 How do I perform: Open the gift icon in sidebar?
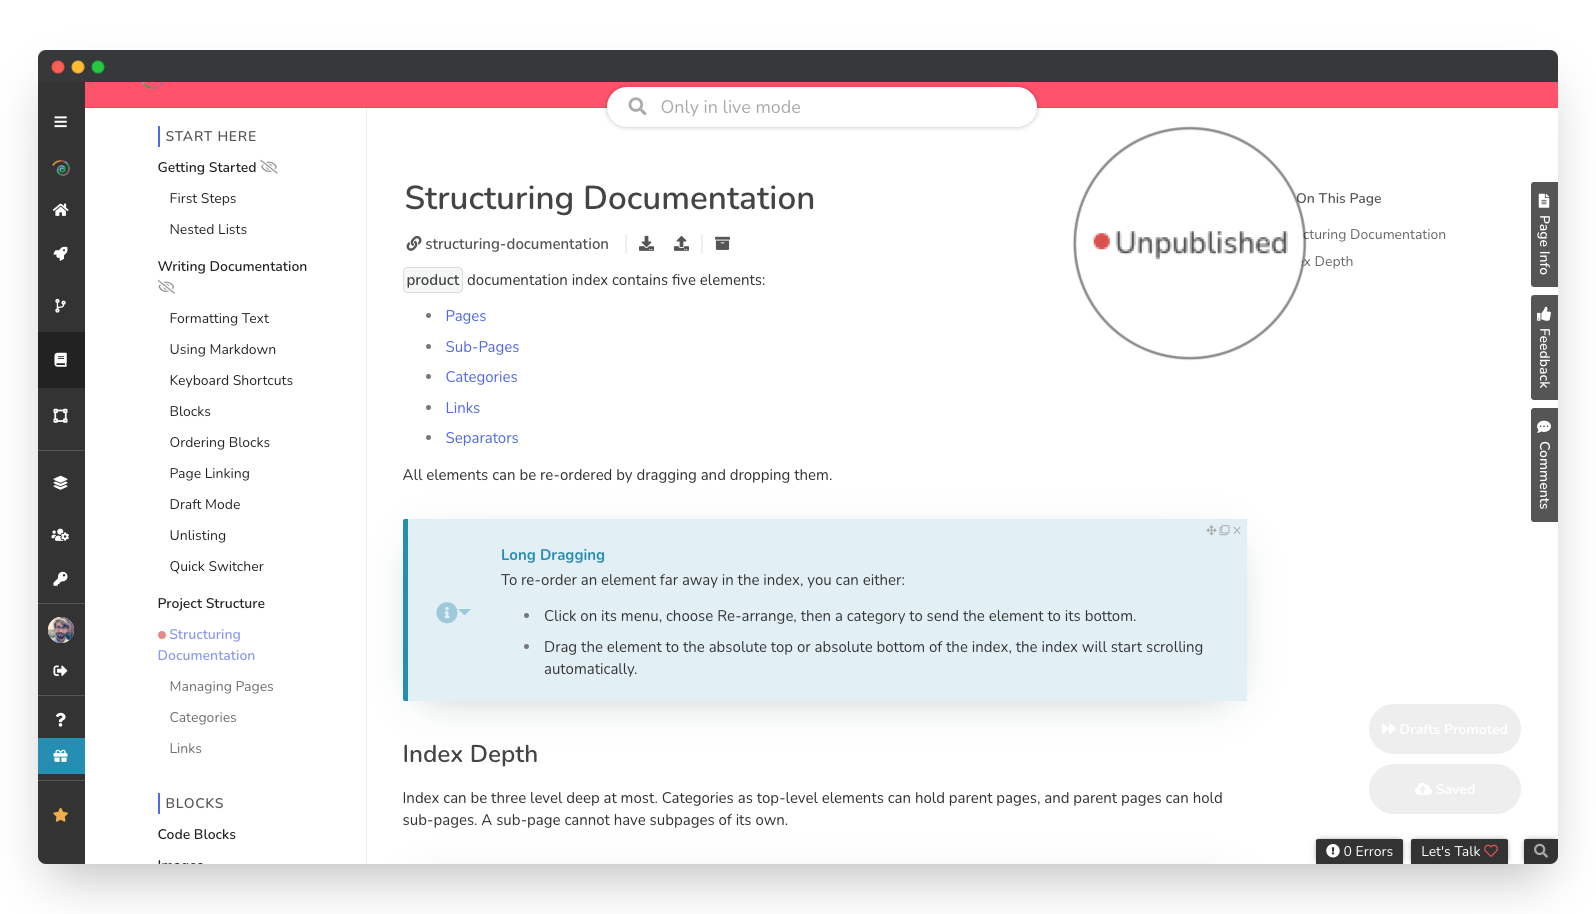(x=61, y=756)
